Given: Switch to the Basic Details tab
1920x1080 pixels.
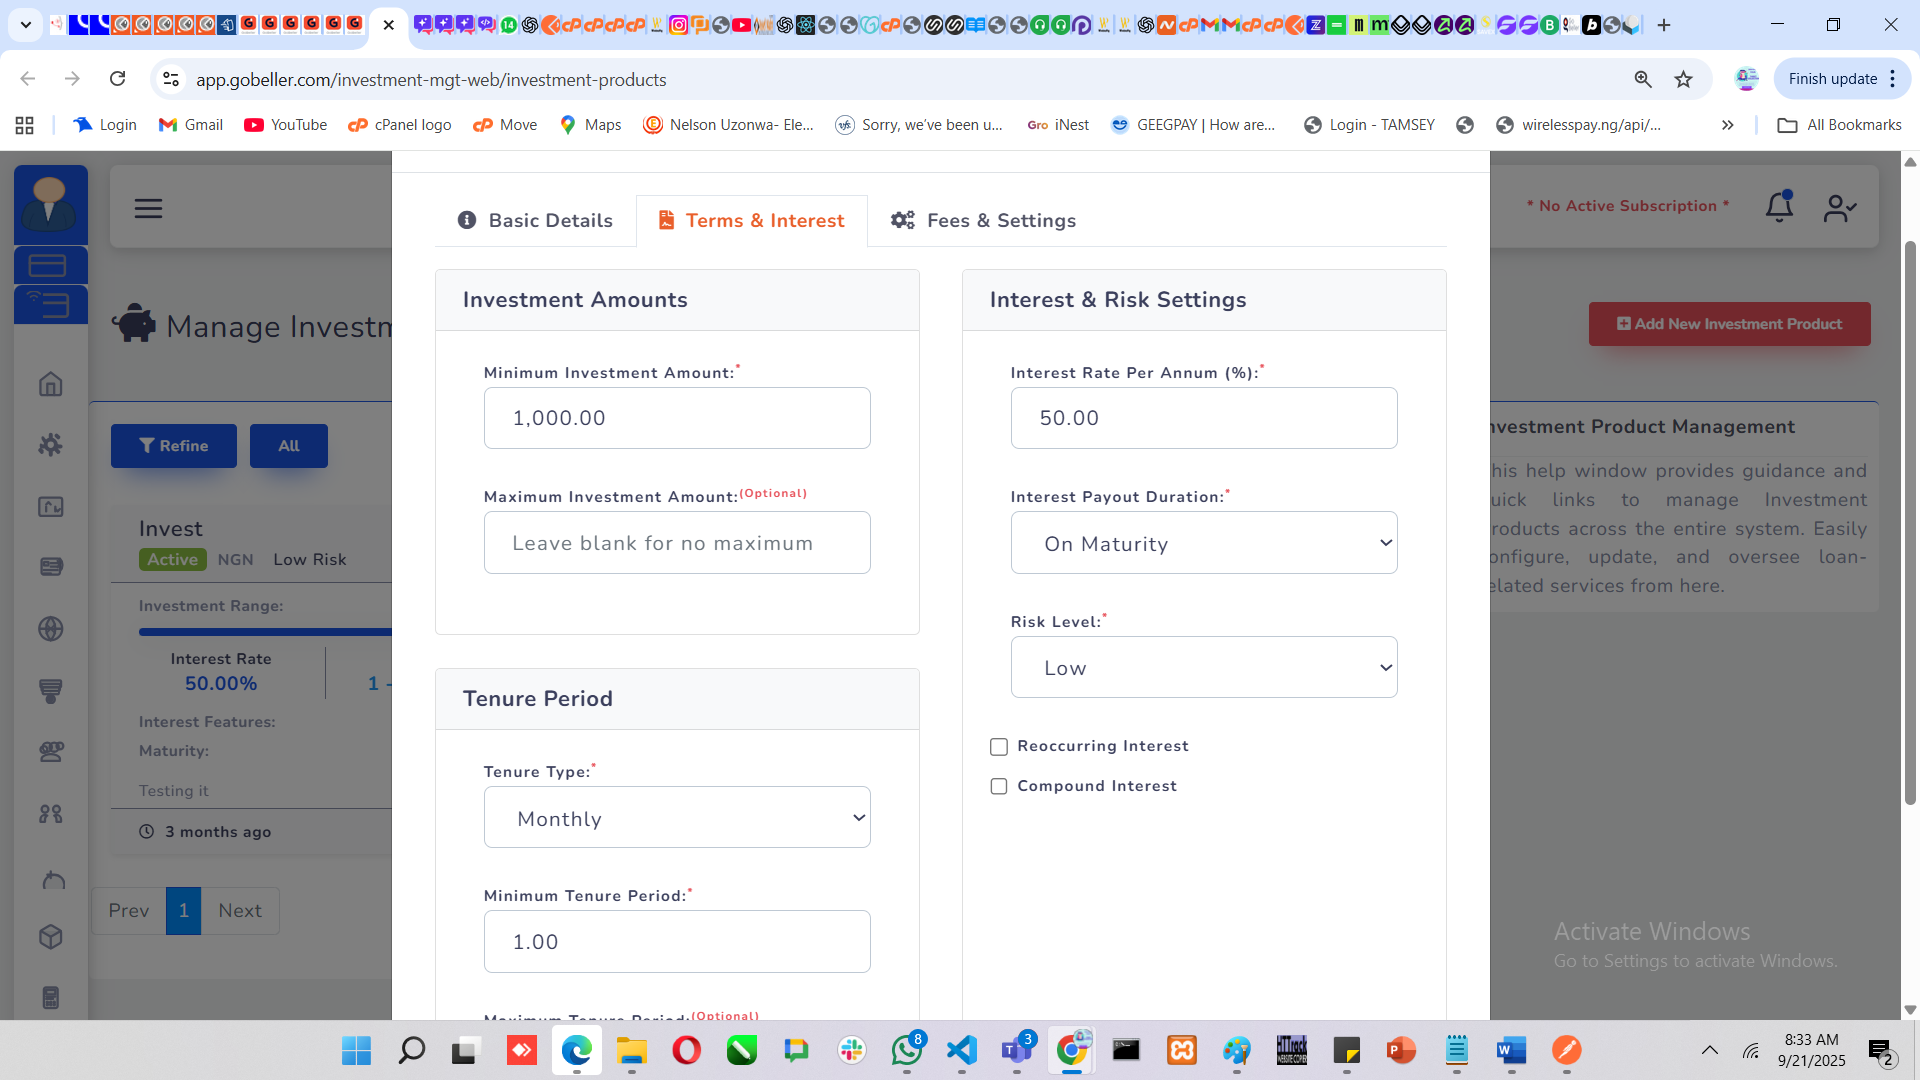Looking at the screenshot, I should click(x=535, y=221).
